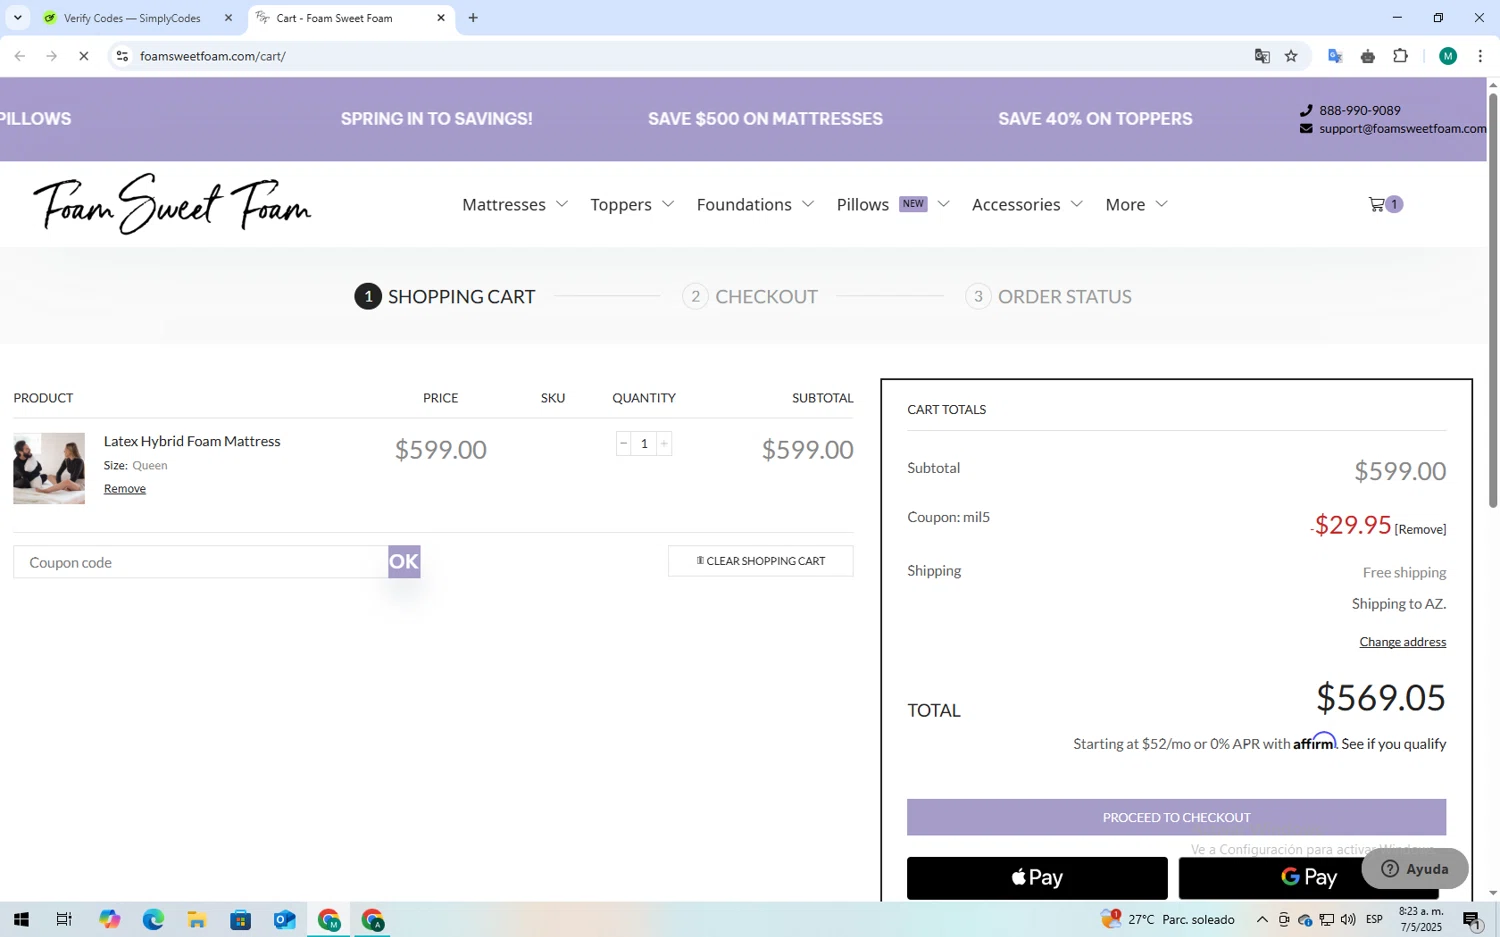Select the Shopping Cart step 1
This screenshot has width=1500, height=937.
(445, 296)
